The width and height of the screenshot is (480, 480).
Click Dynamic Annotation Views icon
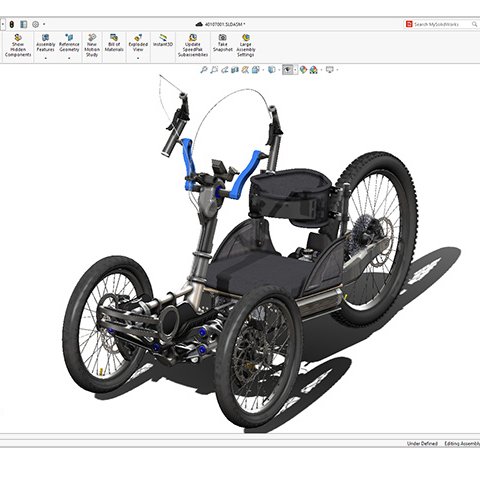[245, 70]
